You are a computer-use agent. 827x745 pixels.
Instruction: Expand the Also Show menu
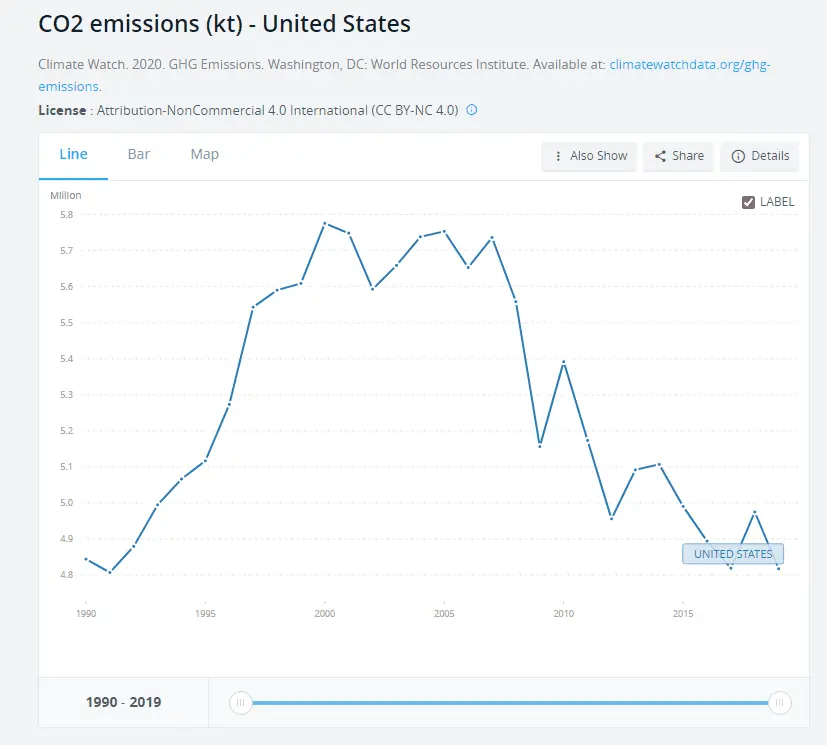click(589, 156)
